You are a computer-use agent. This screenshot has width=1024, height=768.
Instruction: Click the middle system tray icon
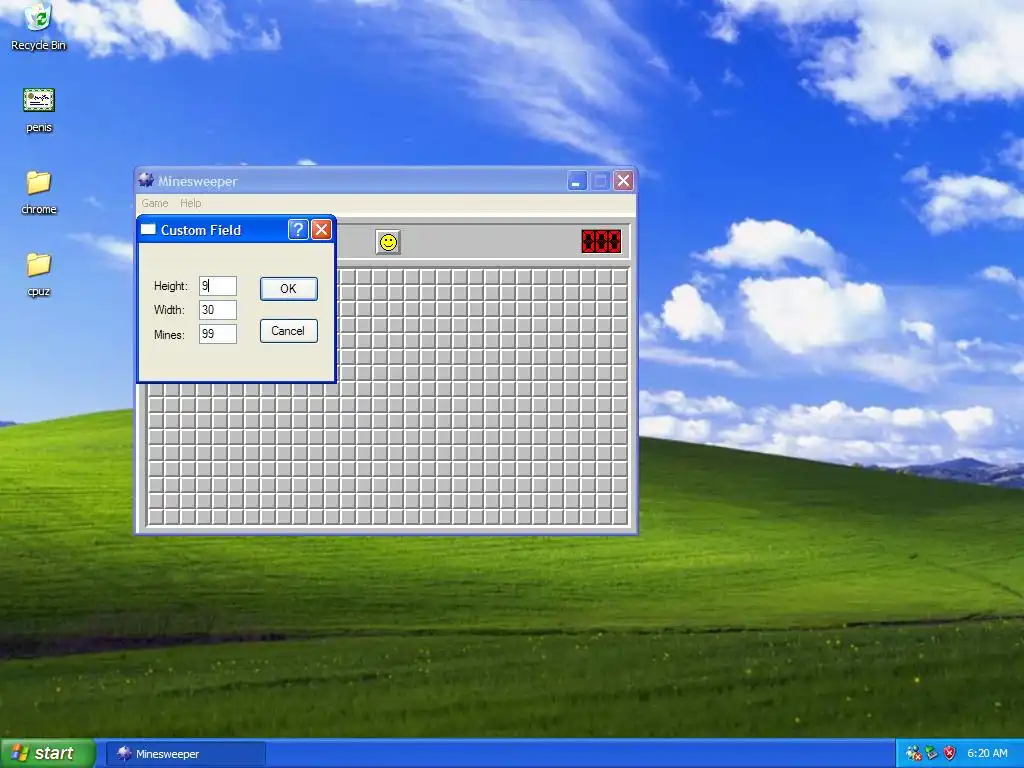tap(931, 753)
